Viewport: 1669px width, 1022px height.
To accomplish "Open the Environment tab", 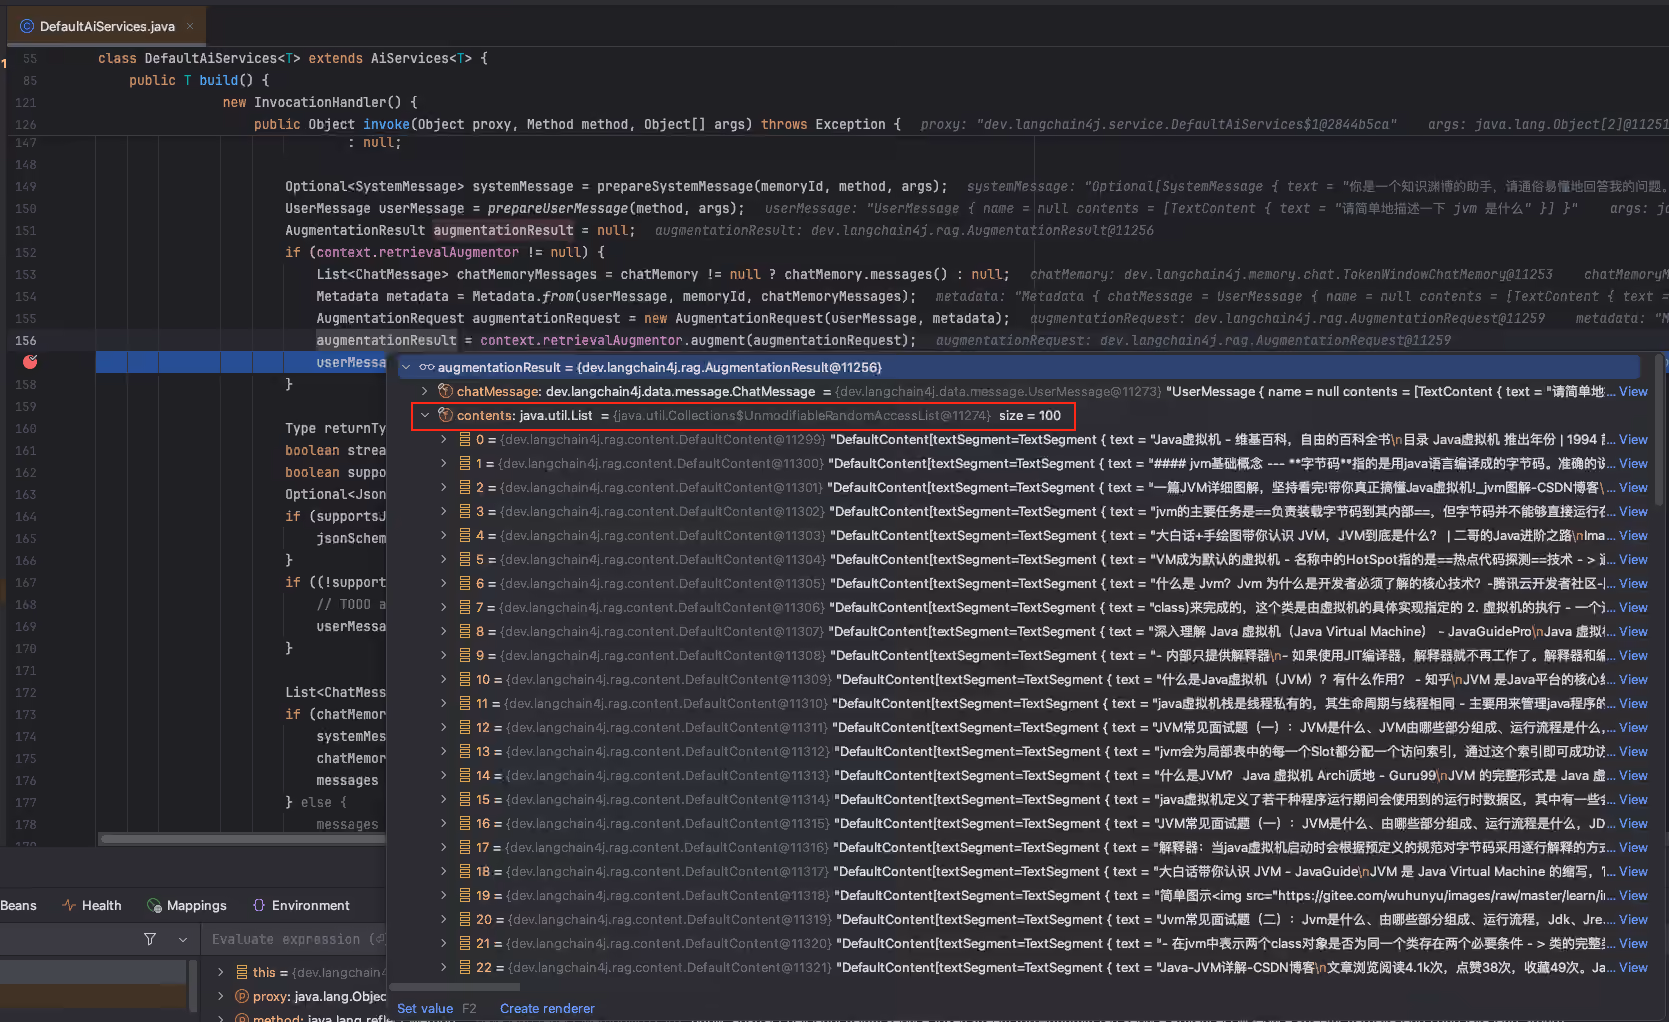I will coord(301,905).
